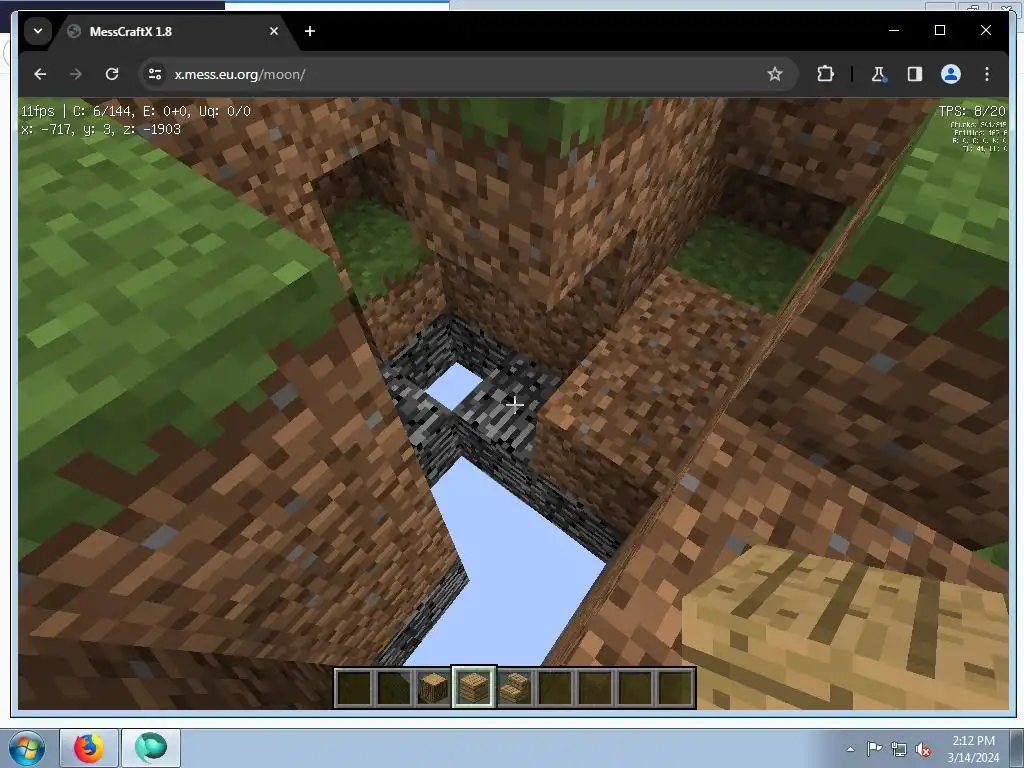
Task: Go forward to the next page
Action: tap(76, 74)
